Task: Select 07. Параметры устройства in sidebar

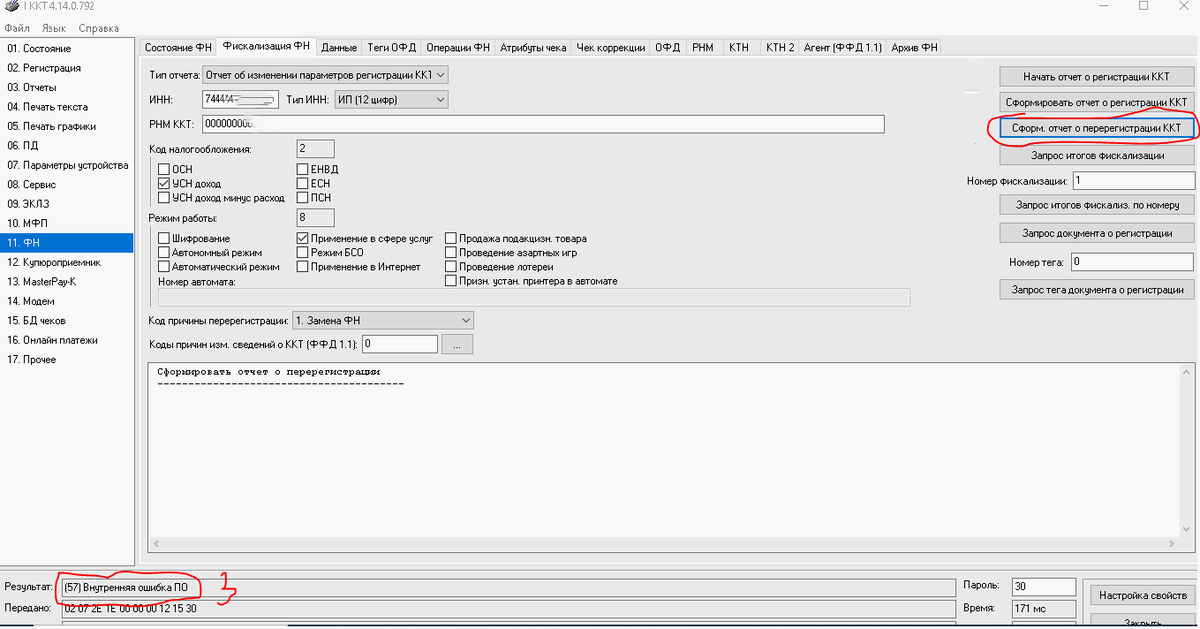Action: pyautogui.click(x=67, y=165)
